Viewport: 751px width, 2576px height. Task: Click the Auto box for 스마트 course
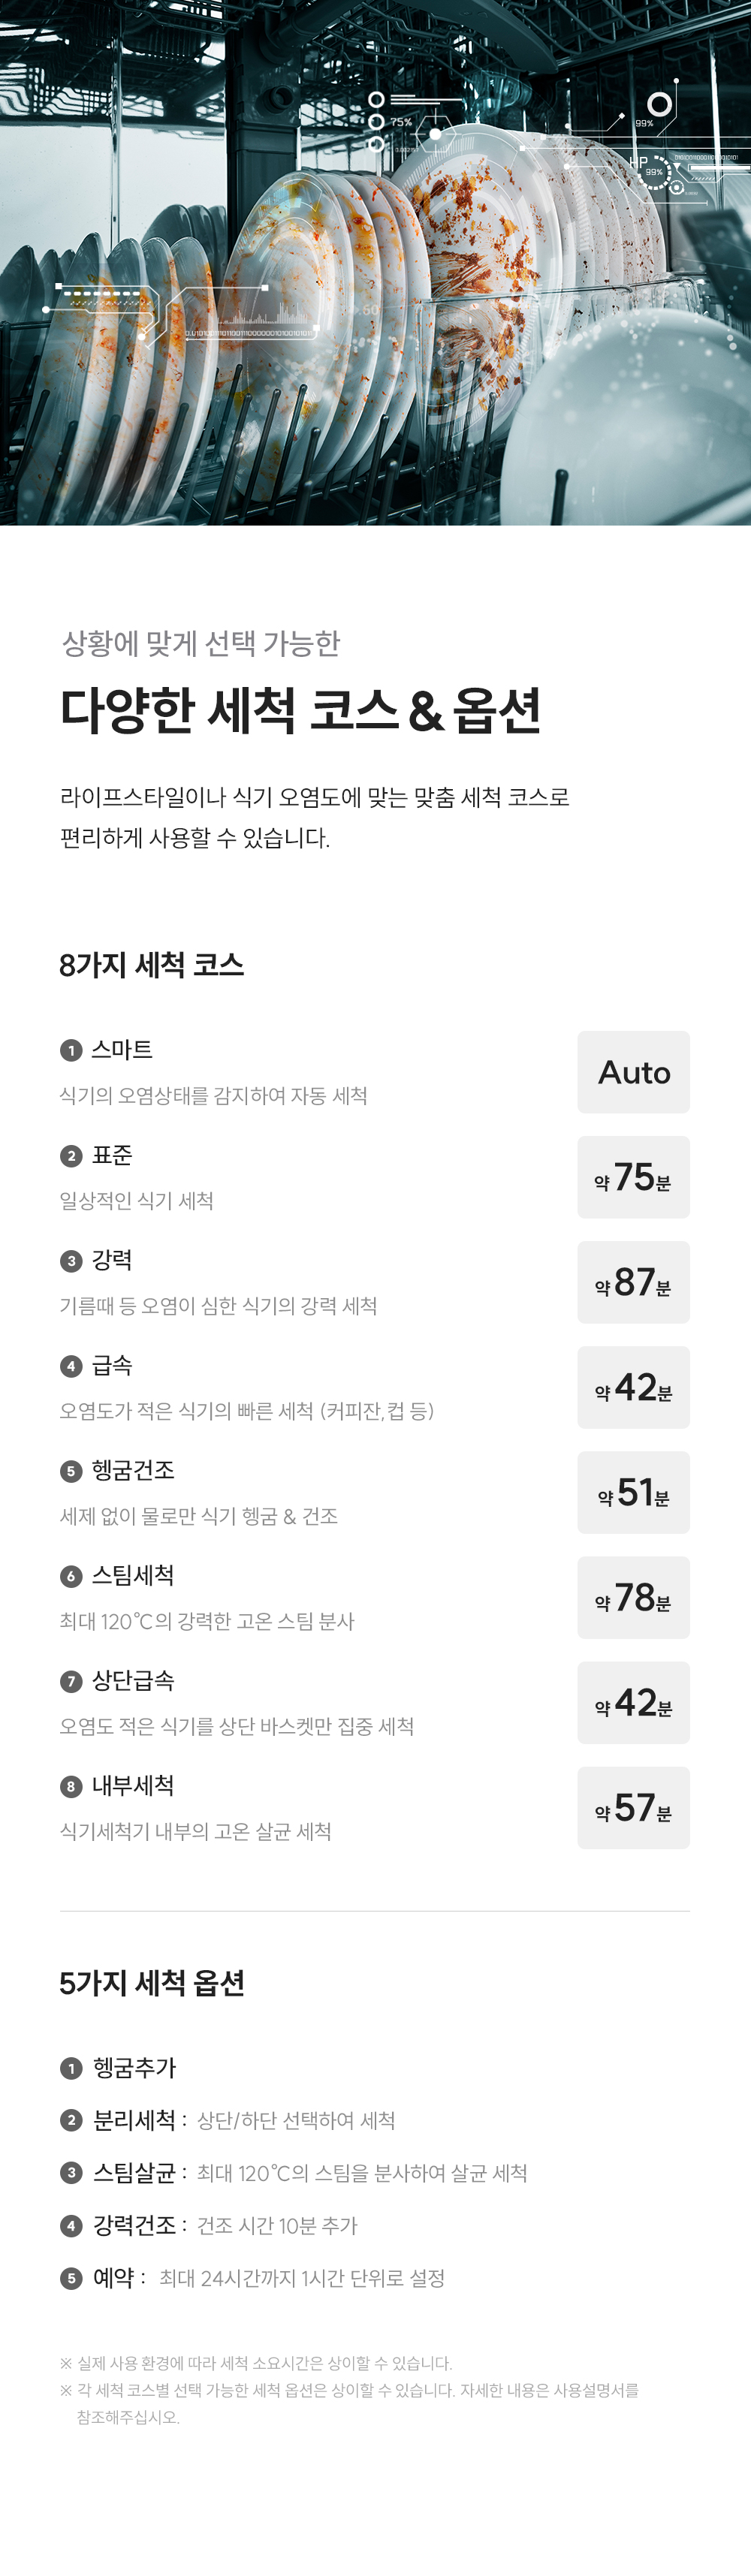click(633, 1072)
